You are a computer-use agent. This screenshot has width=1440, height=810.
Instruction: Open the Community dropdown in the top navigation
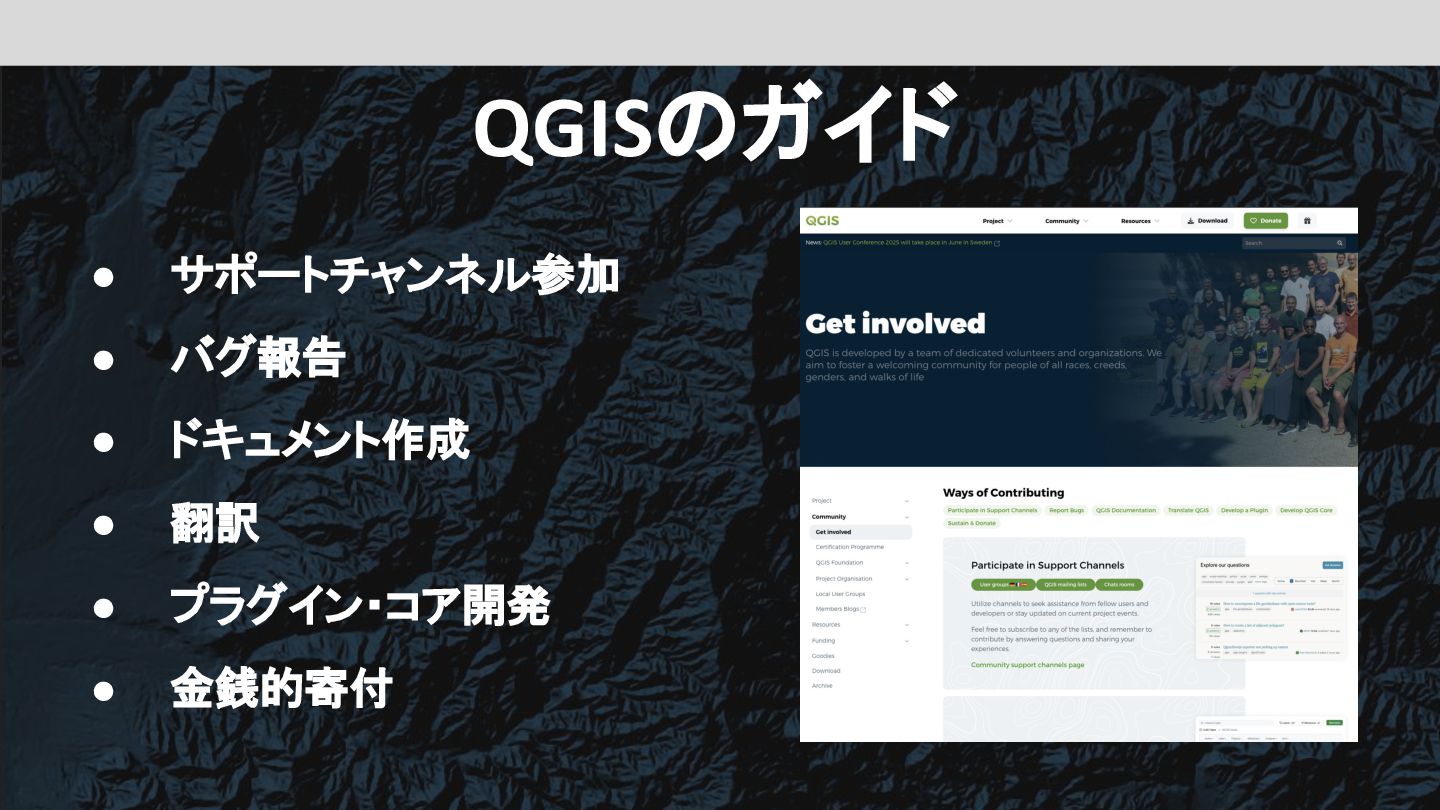pyautogui.click(x=1067, y=221)
